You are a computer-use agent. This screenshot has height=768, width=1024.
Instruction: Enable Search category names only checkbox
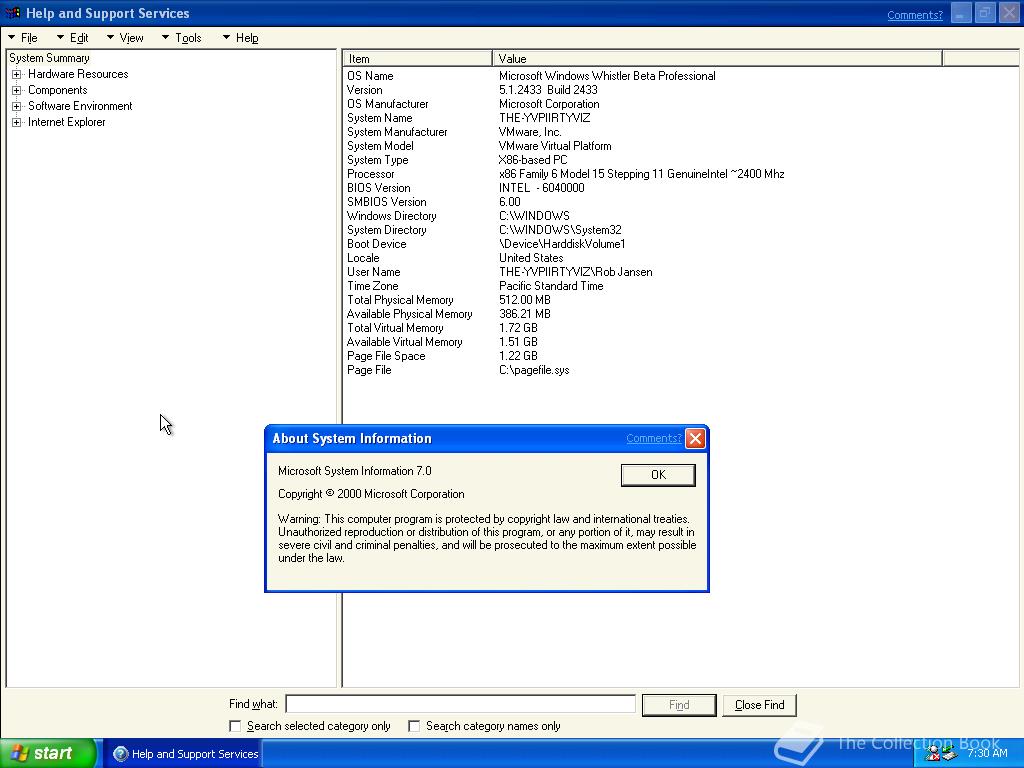click(414, 726)
